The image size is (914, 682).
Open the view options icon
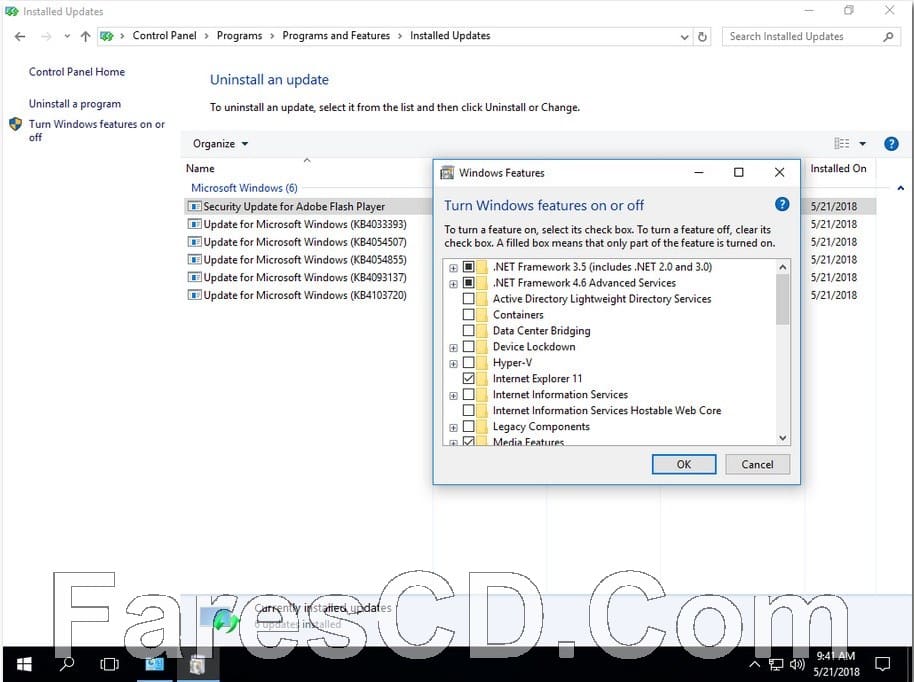[x=841, y=143]
